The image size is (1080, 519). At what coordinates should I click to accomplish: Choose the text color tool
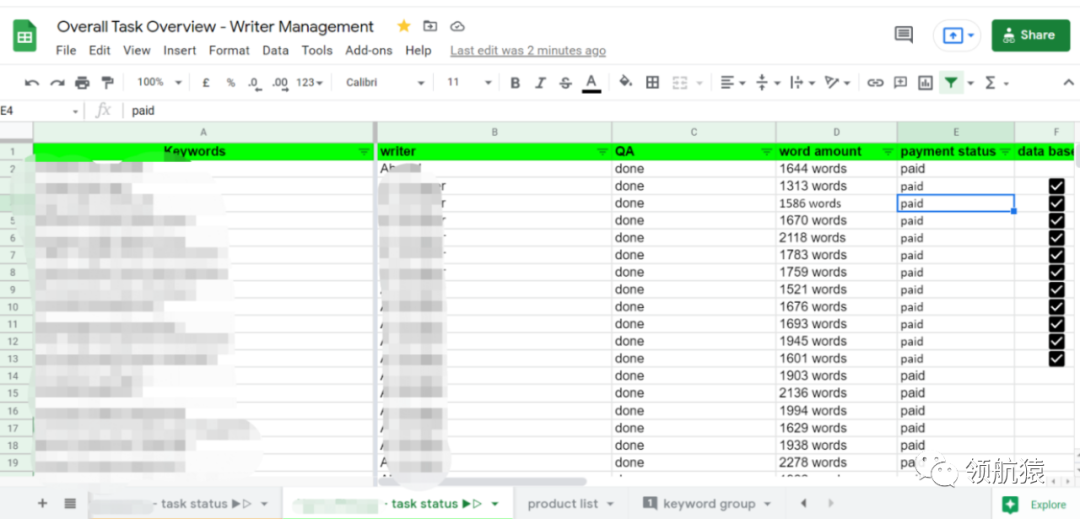(x=591, y=83)
